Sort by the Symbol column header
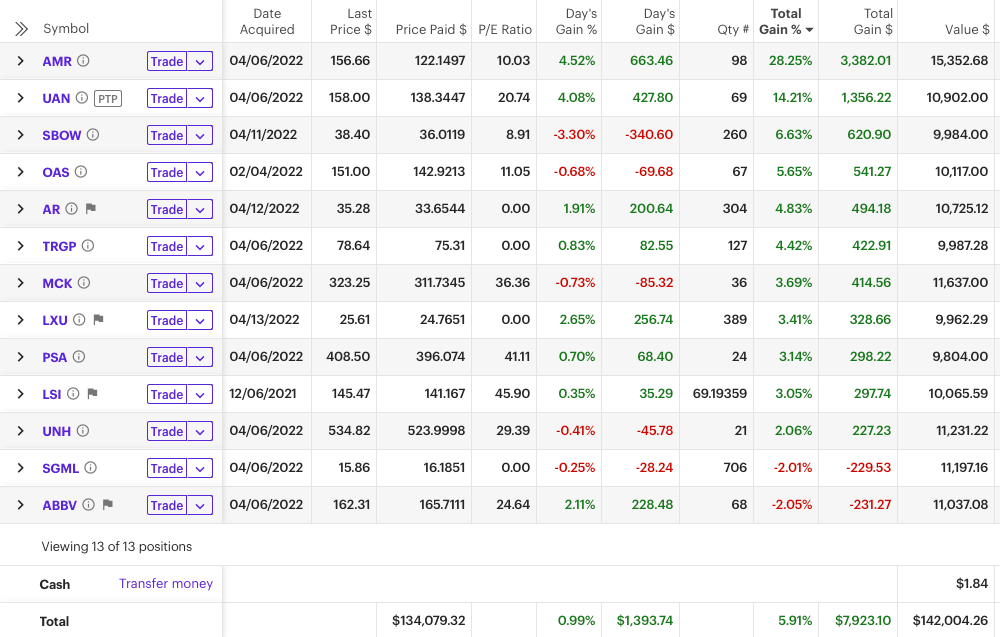Image resolution: width=1000 pixels, height=637 pixels. coord(66,29)
